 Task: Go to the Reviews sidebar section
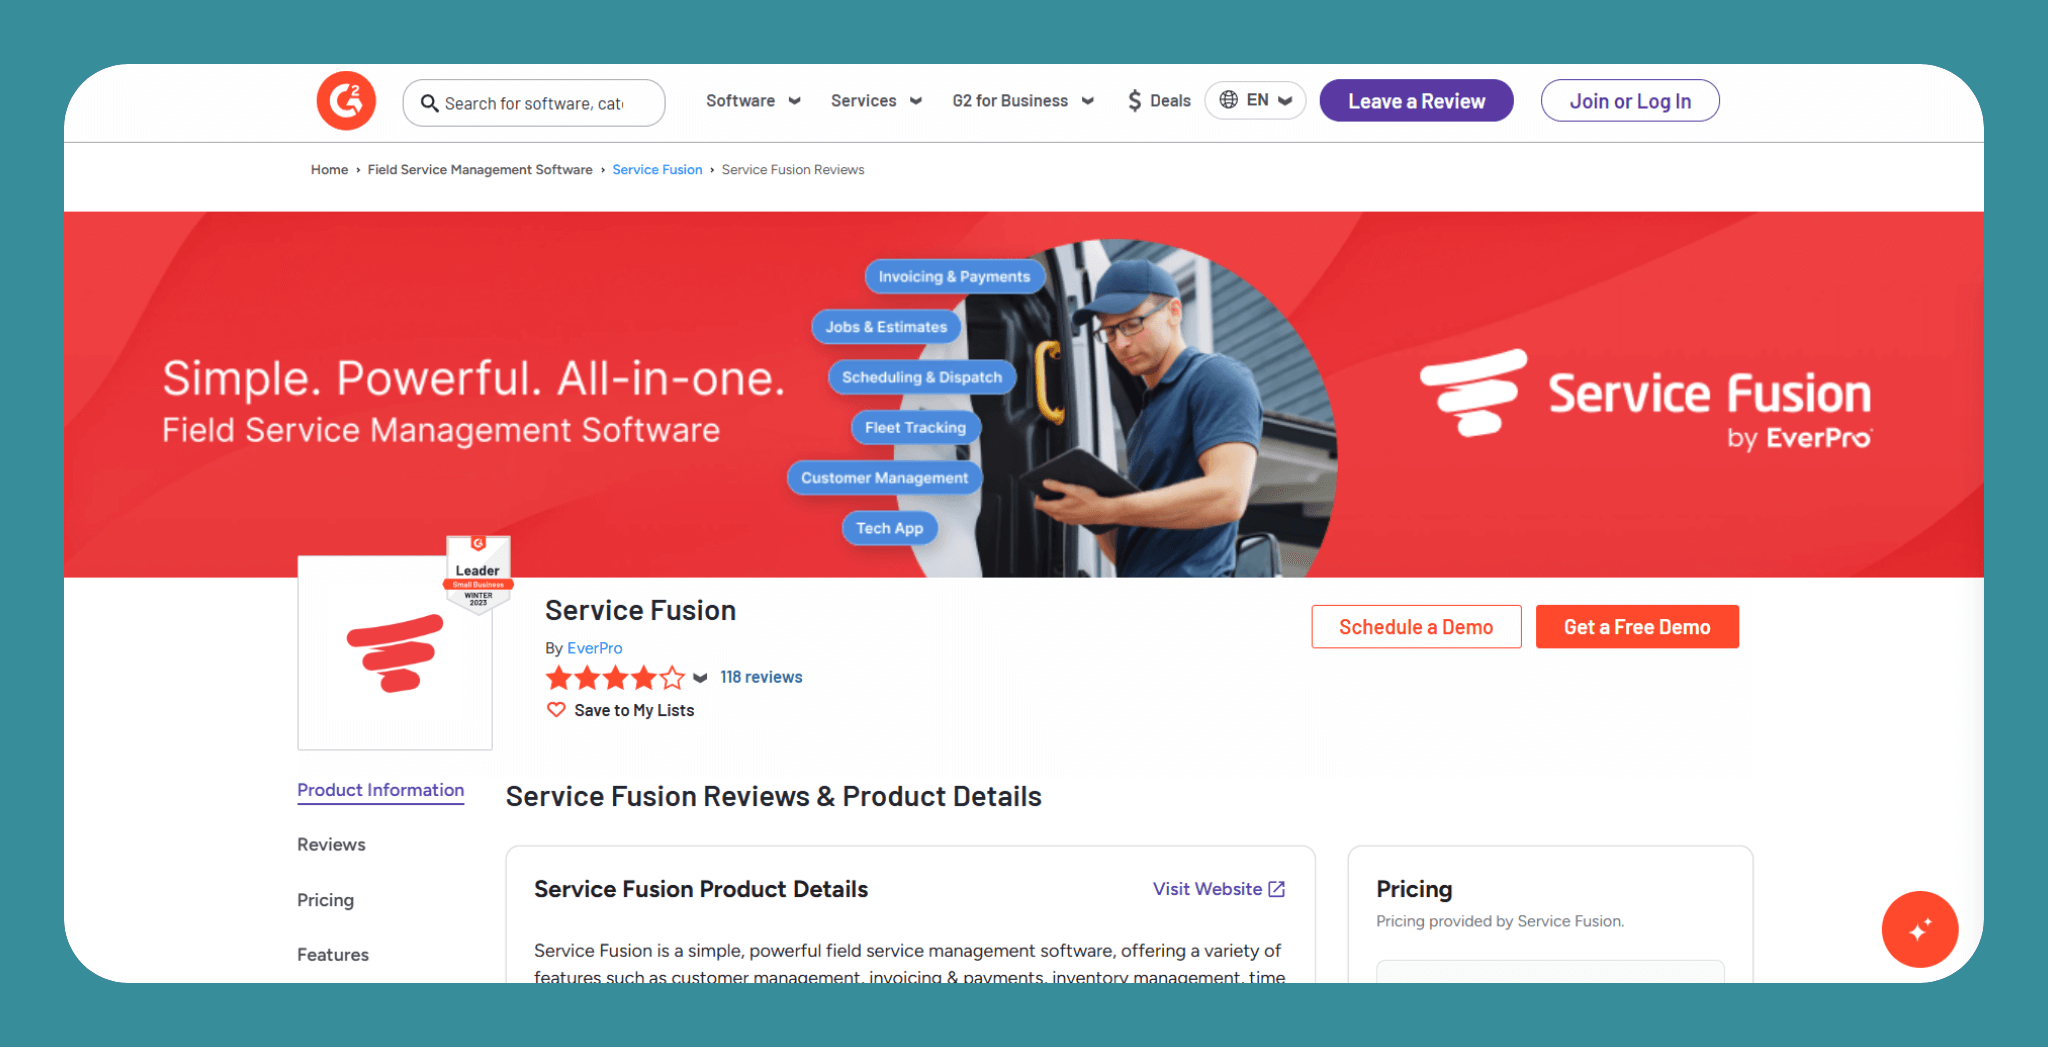tap(331, 845)
